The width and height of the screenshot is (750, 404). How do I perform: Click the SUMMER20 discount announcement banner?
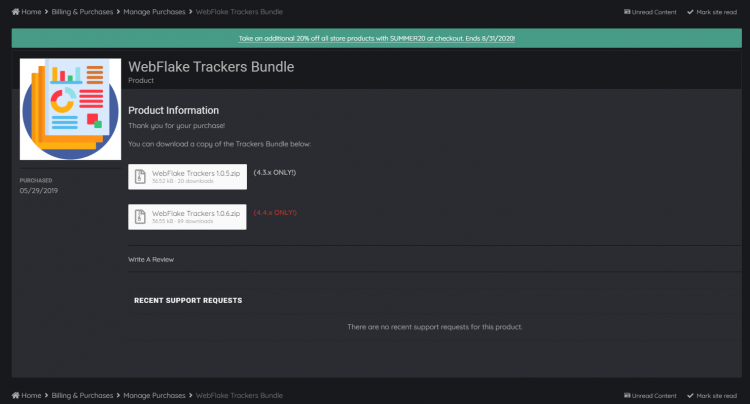(x=377, y=38)
